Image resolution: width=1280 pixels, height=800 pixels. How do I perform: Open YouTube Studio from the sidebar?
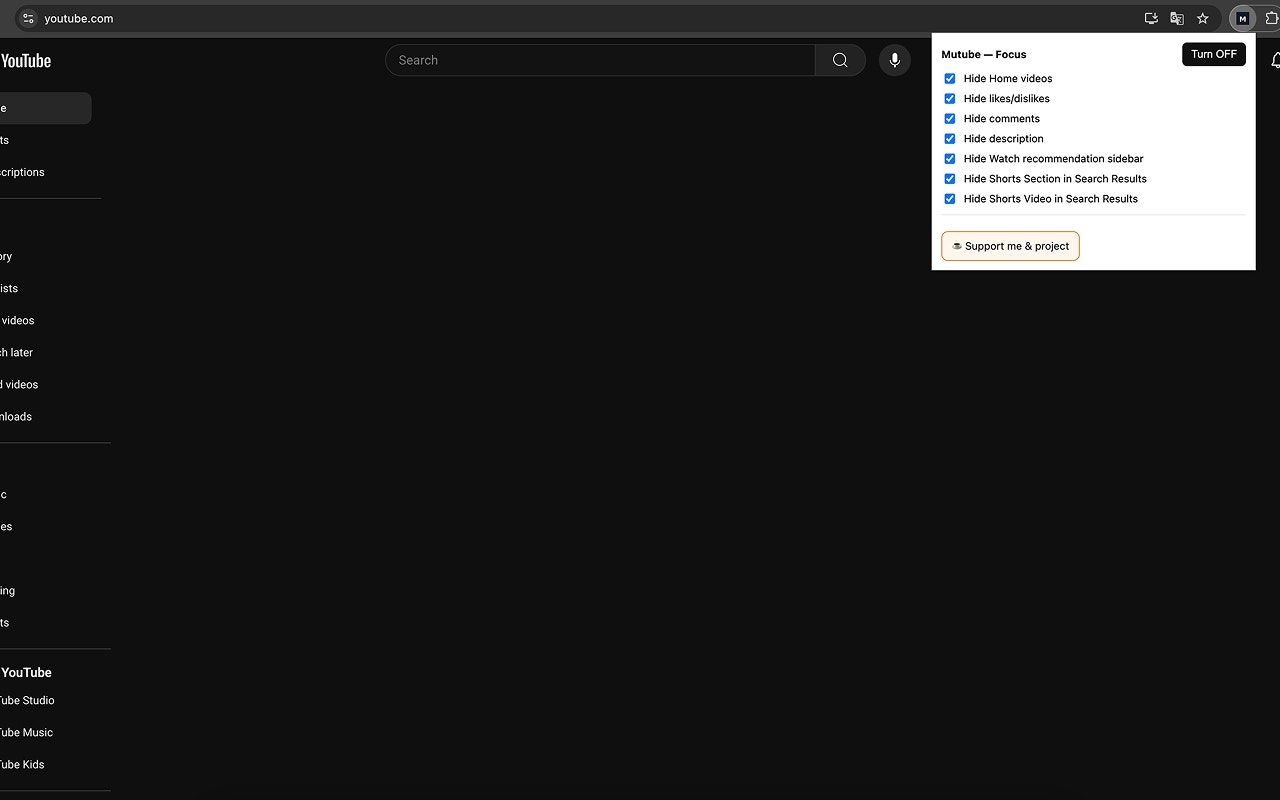(x=27, y=700)
